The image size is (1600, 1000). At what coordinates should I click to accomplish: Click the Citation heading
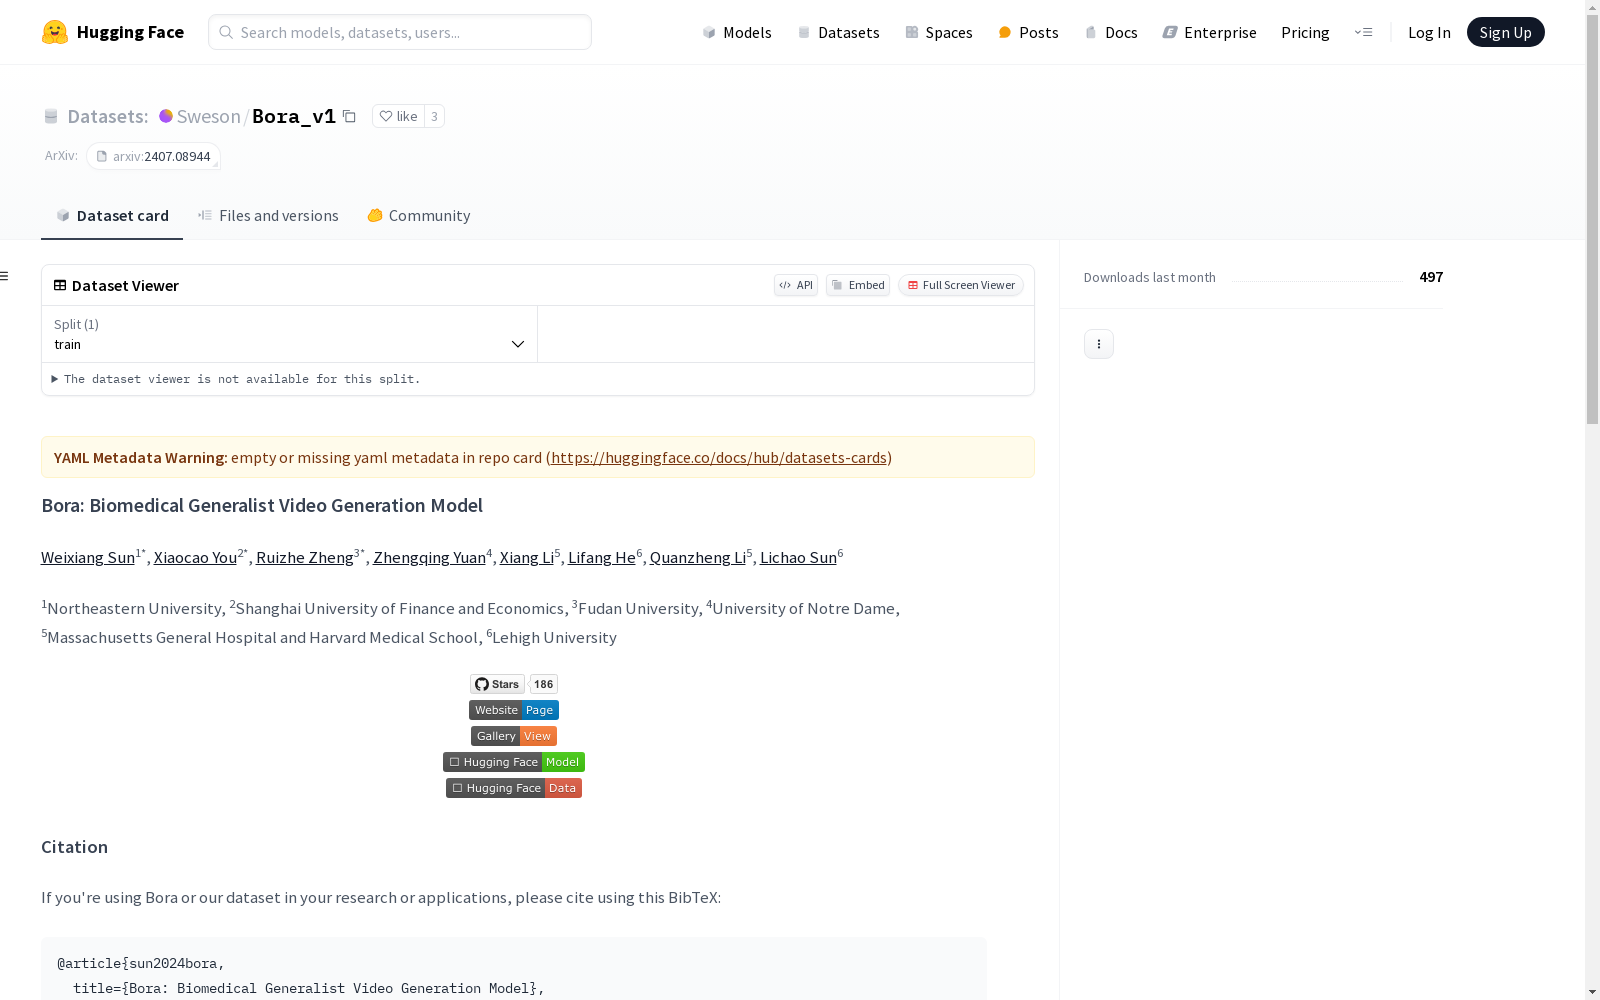pos(74,847)
